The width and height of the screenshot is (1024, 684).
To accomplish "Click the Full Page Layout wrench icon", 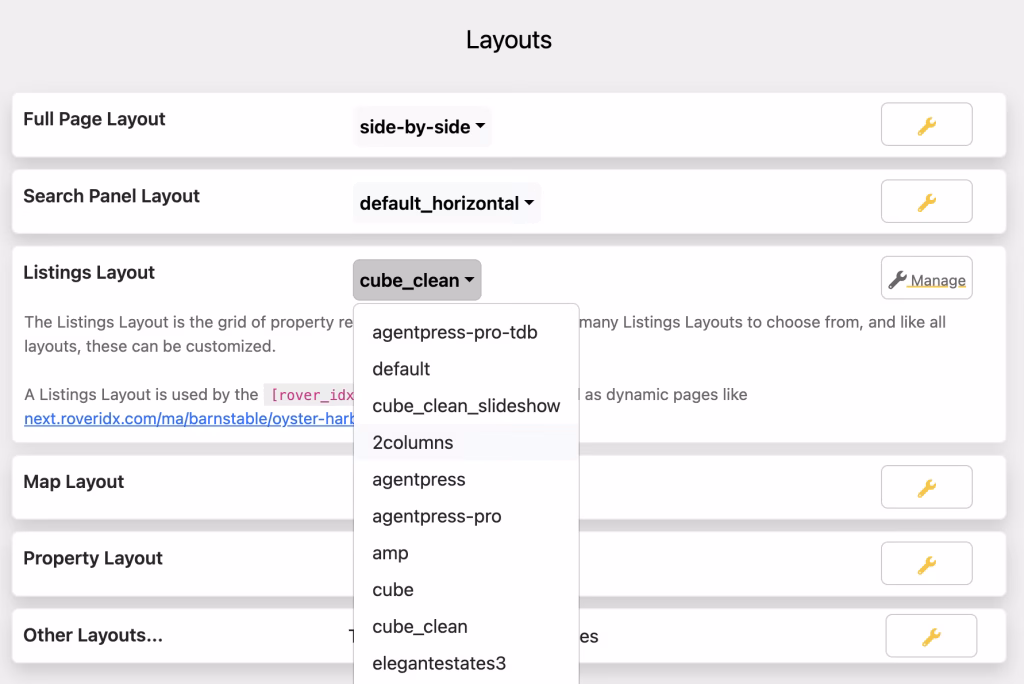I will [926, 125].
